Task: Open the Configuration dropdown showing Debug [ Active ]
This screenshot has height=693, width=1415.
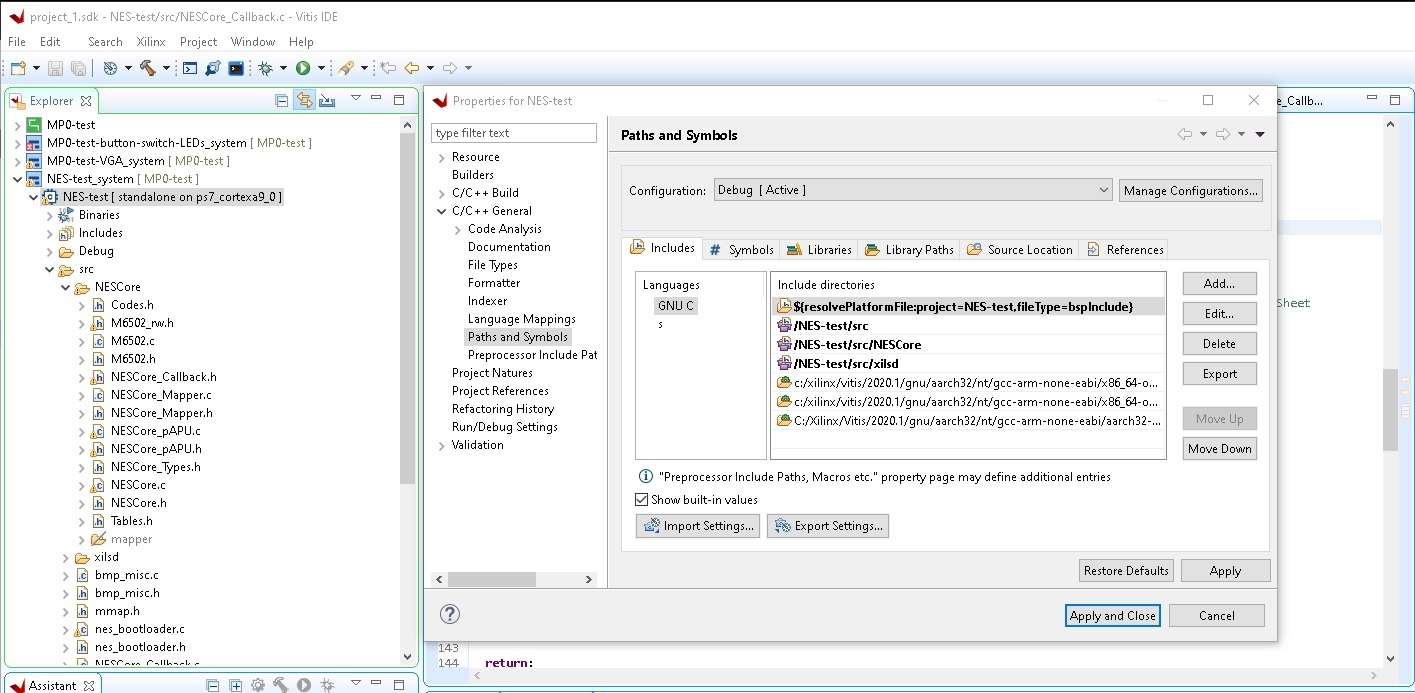Action: (x=913, y=190)
